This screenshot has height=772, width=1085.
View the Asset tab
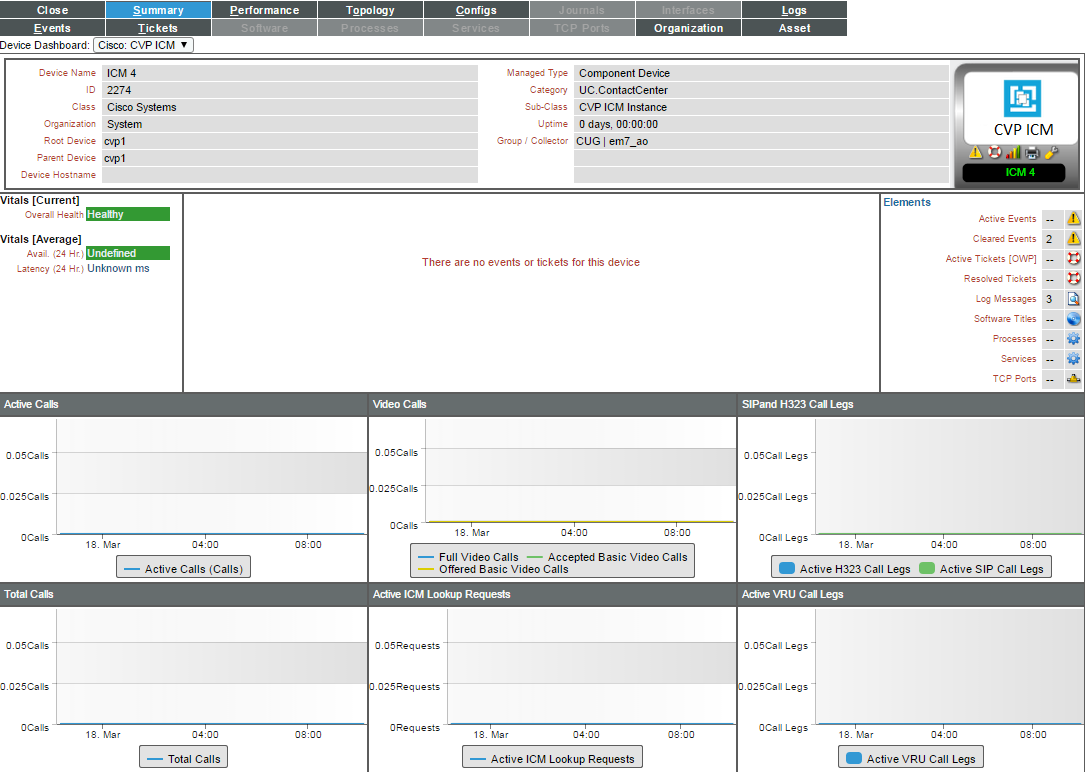(x=794, y=28)
